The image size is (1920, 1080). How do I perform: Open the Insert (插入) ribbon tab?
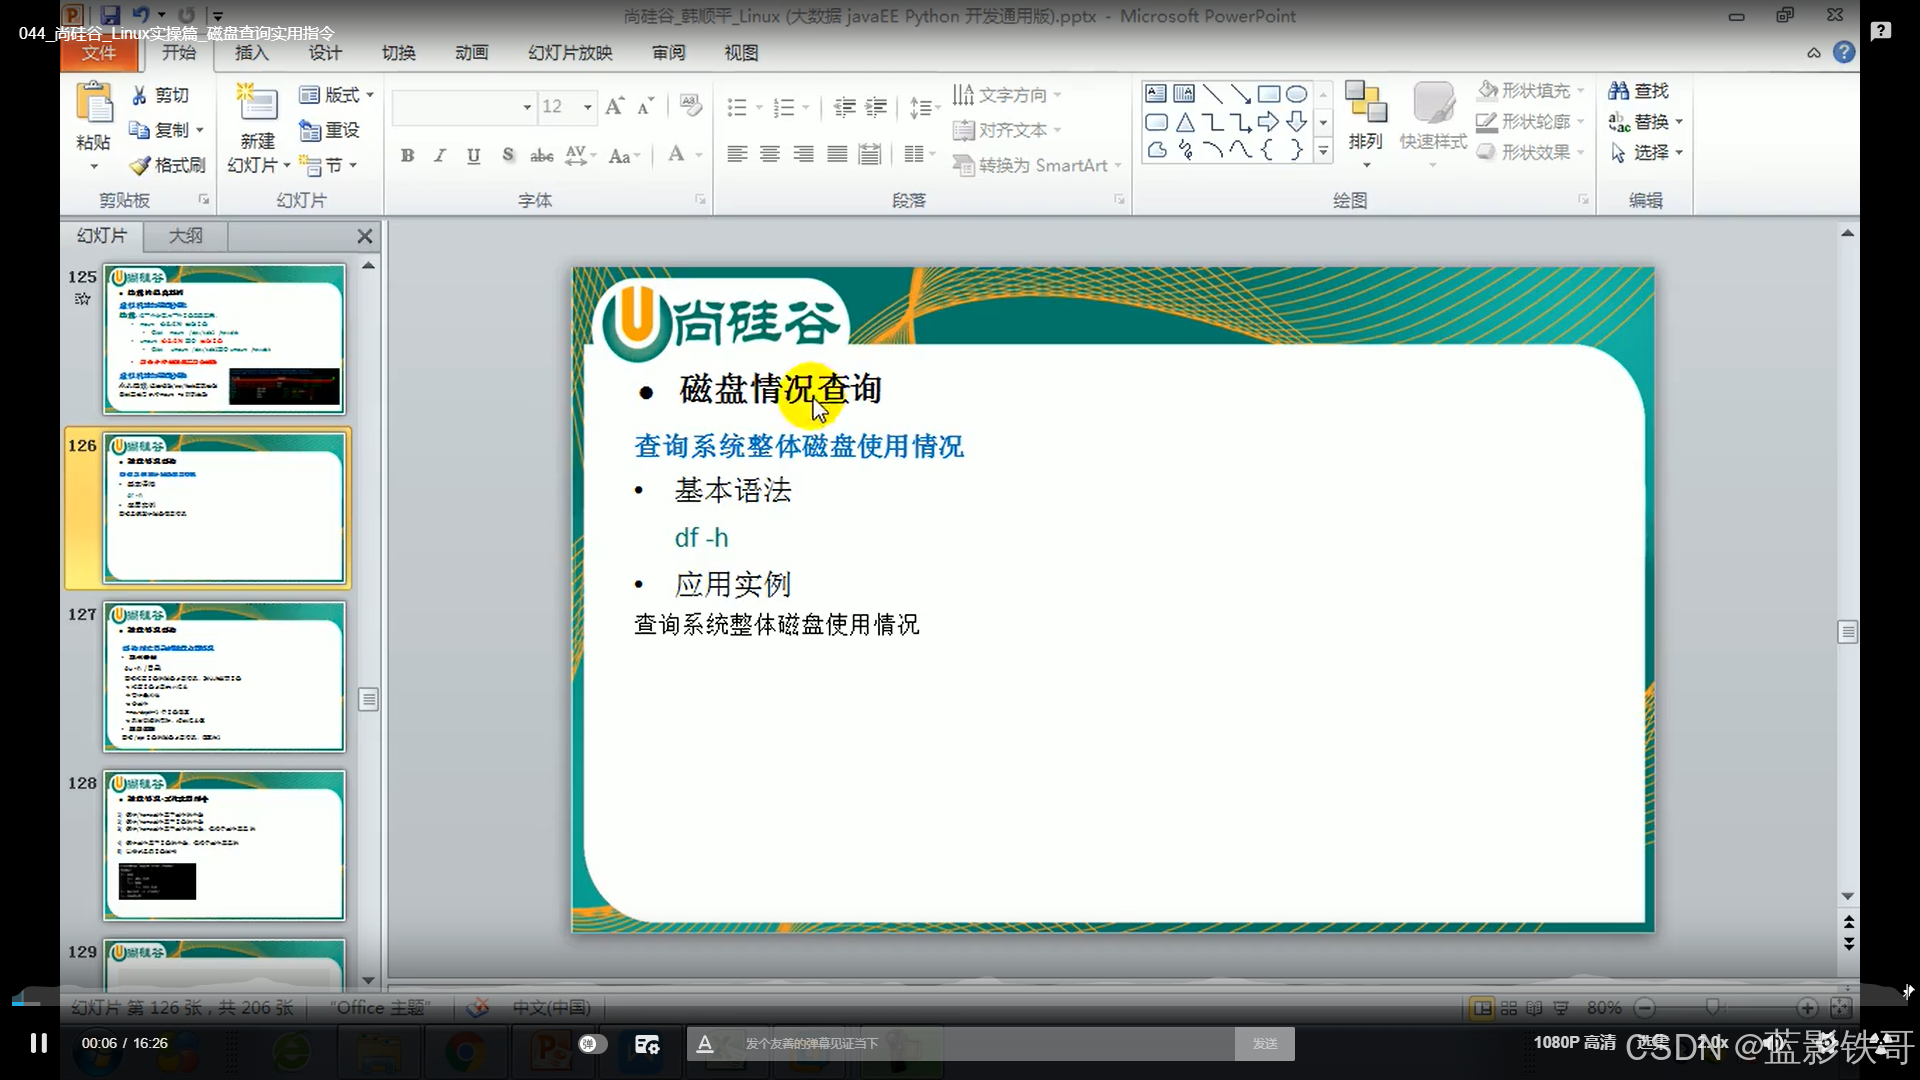pyautogui.click(x=251, y=53)
